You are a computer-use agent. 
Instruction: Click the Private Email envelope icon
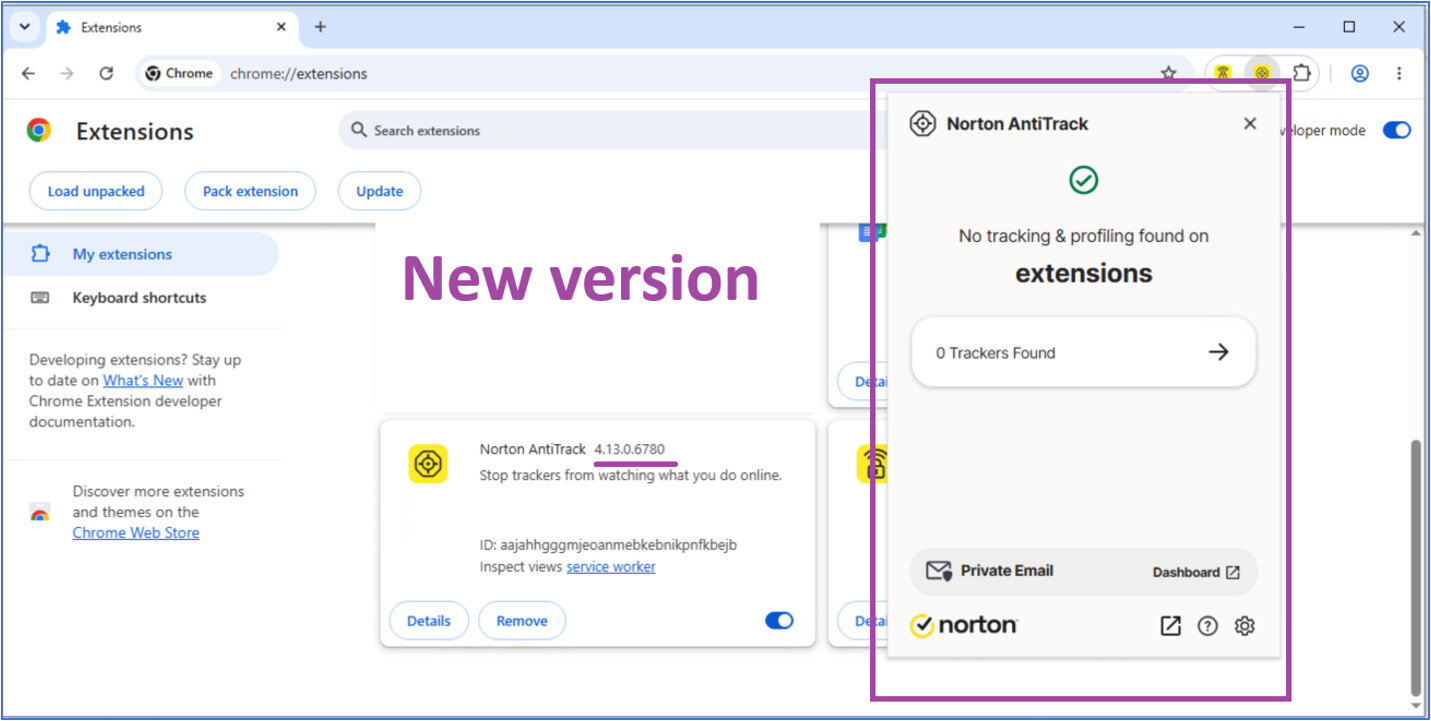pos(938,571)
